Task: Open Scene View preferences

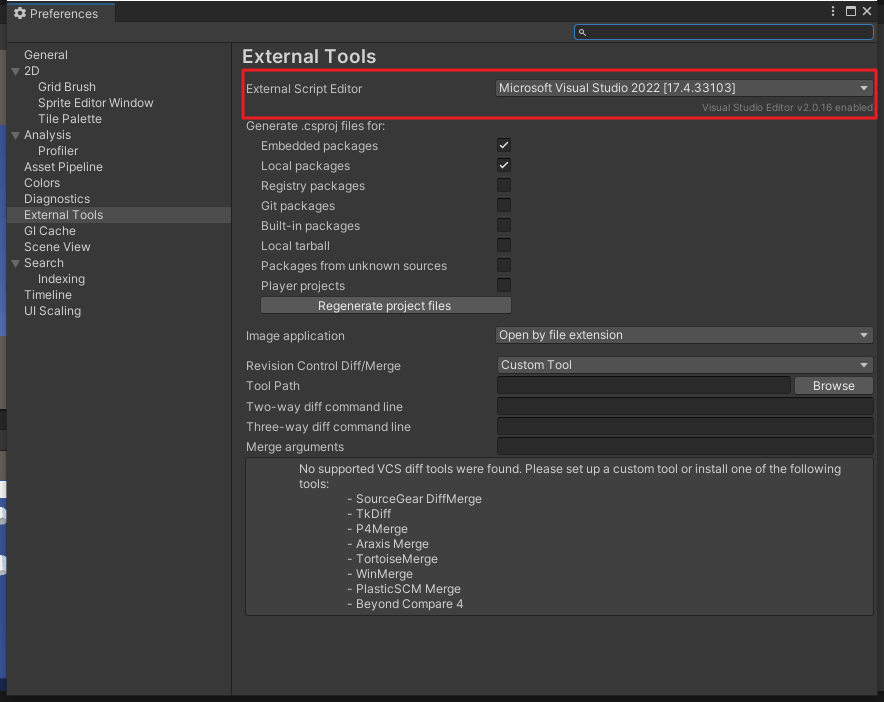Action: coord(57,247)
